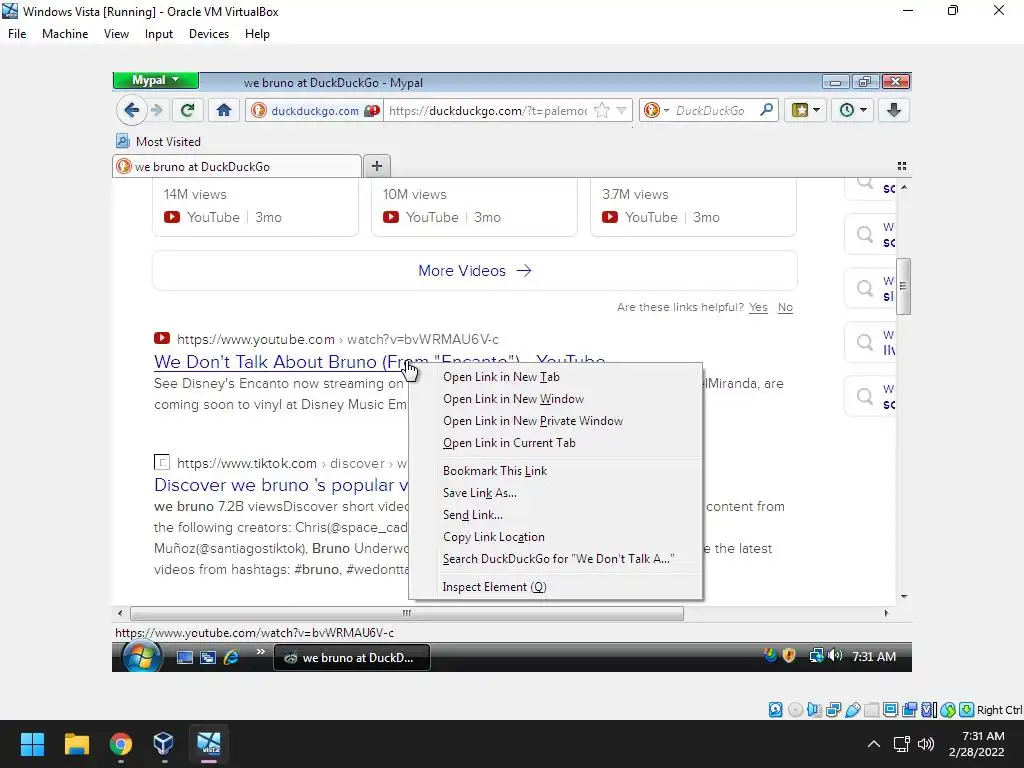This screenshot has height=768, width=1024.
Task: Click VirtualBox hard disk activity status icon
Action: click(x=775, y=710)
